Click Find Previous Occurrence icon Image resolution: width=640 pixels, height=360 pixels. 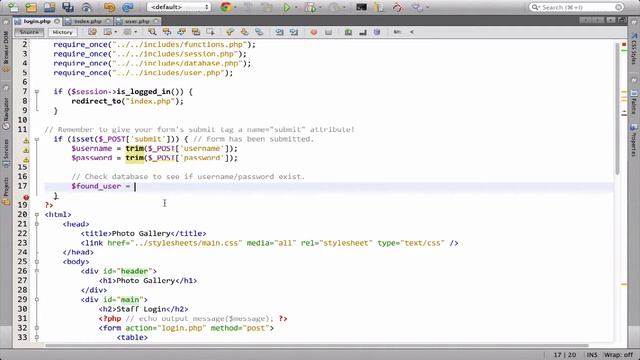click(x=167, y=32)
